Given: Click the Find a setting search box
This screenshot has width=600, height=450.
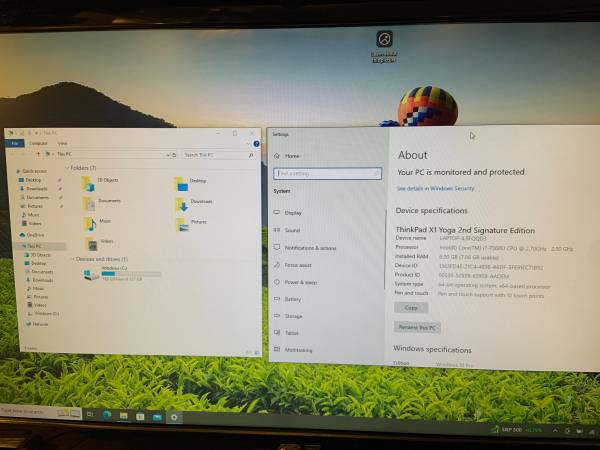Looking at the screenshot, I should [328, 173].
